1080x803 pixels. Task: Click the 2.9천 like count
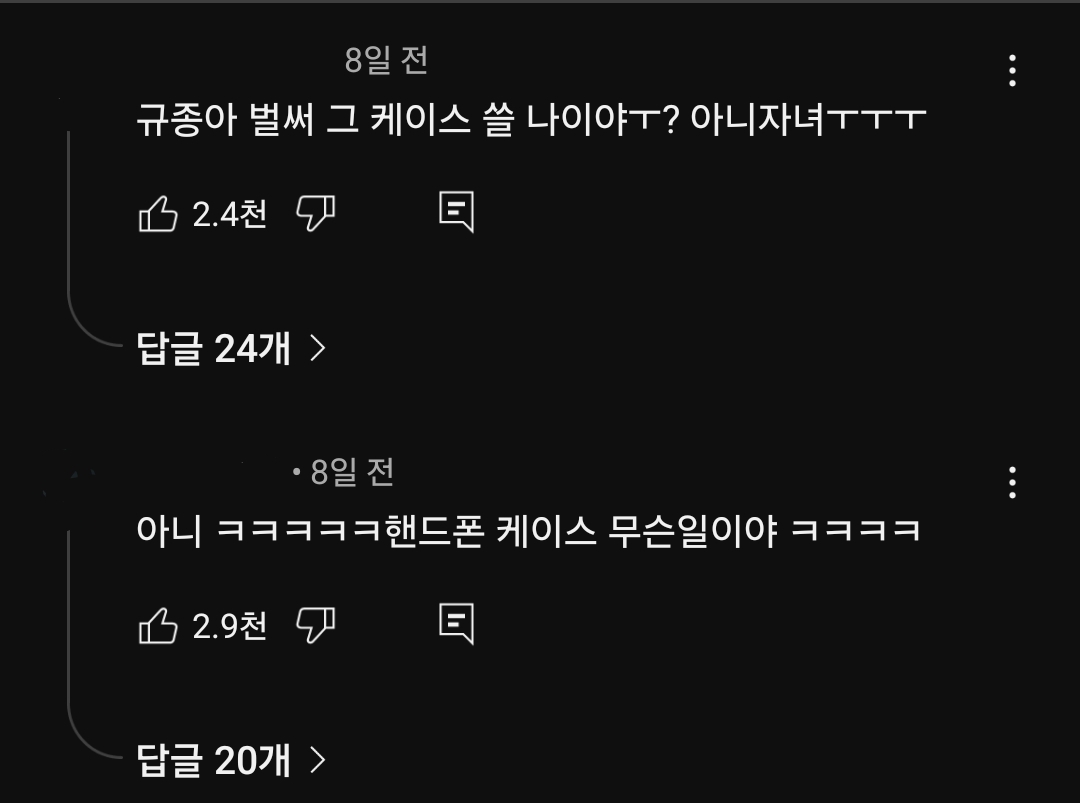[229, 626]
